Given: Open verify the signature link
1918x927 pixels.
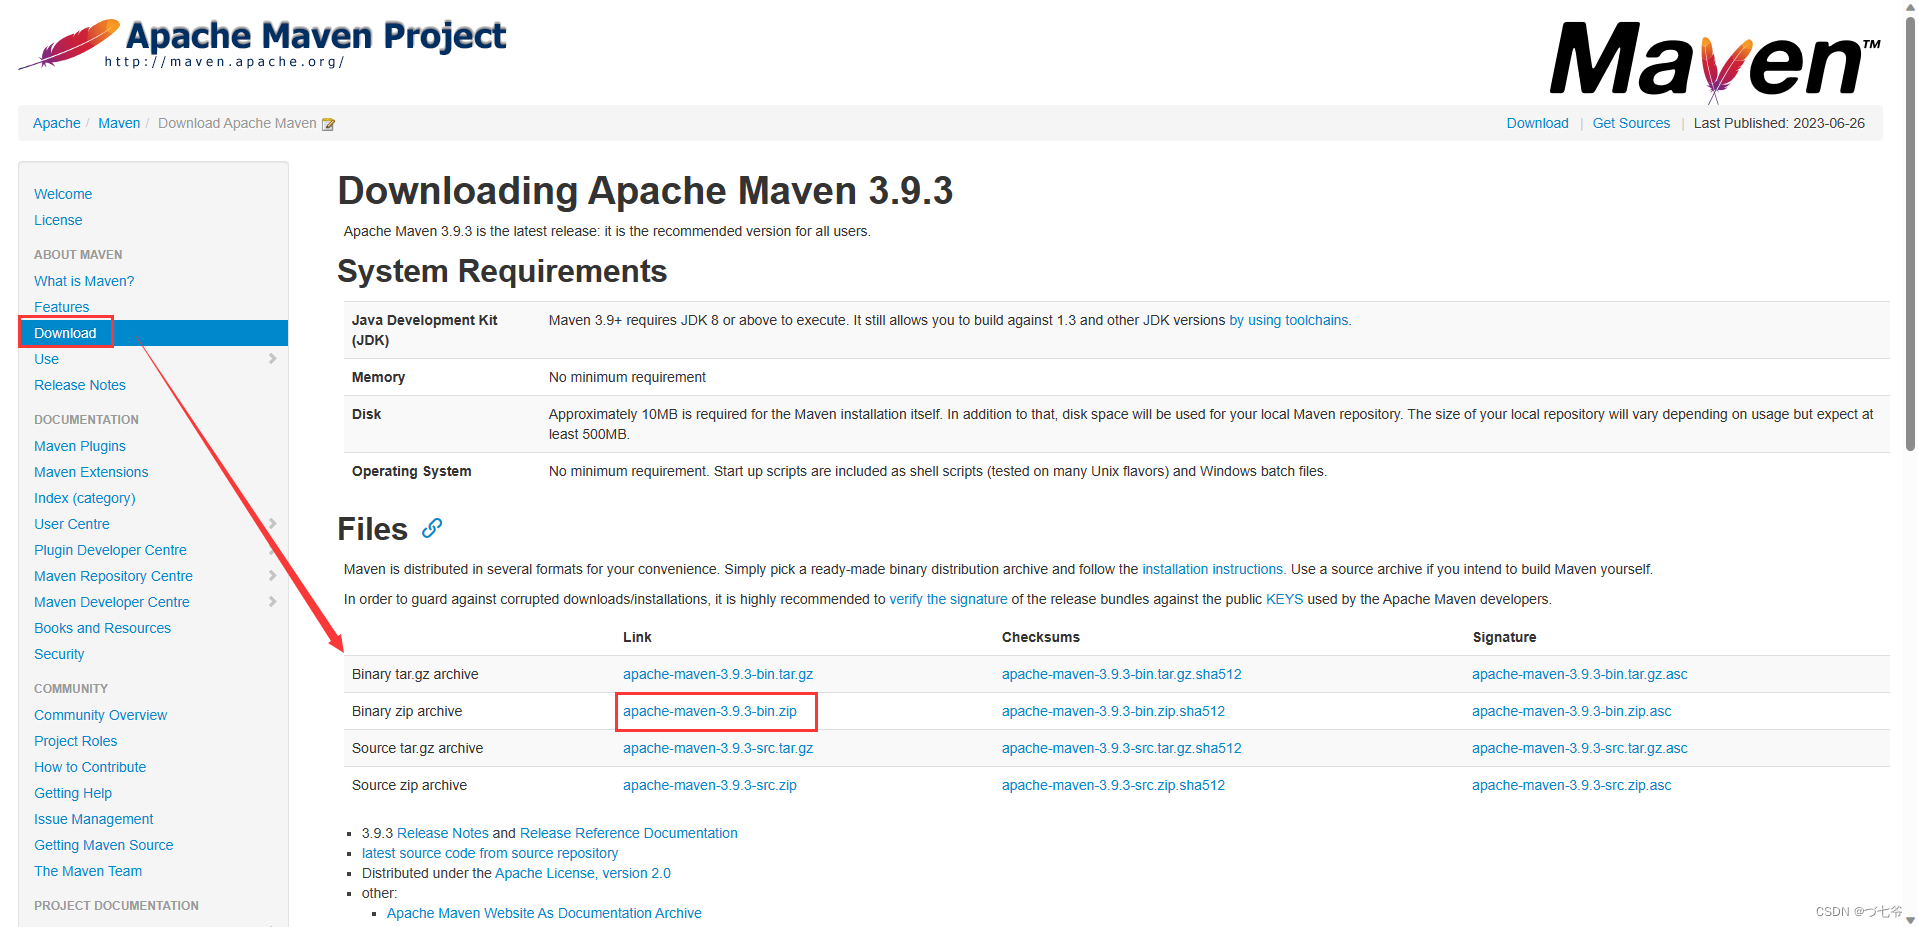Looking at the screenshot, I should tap(949, 599).
